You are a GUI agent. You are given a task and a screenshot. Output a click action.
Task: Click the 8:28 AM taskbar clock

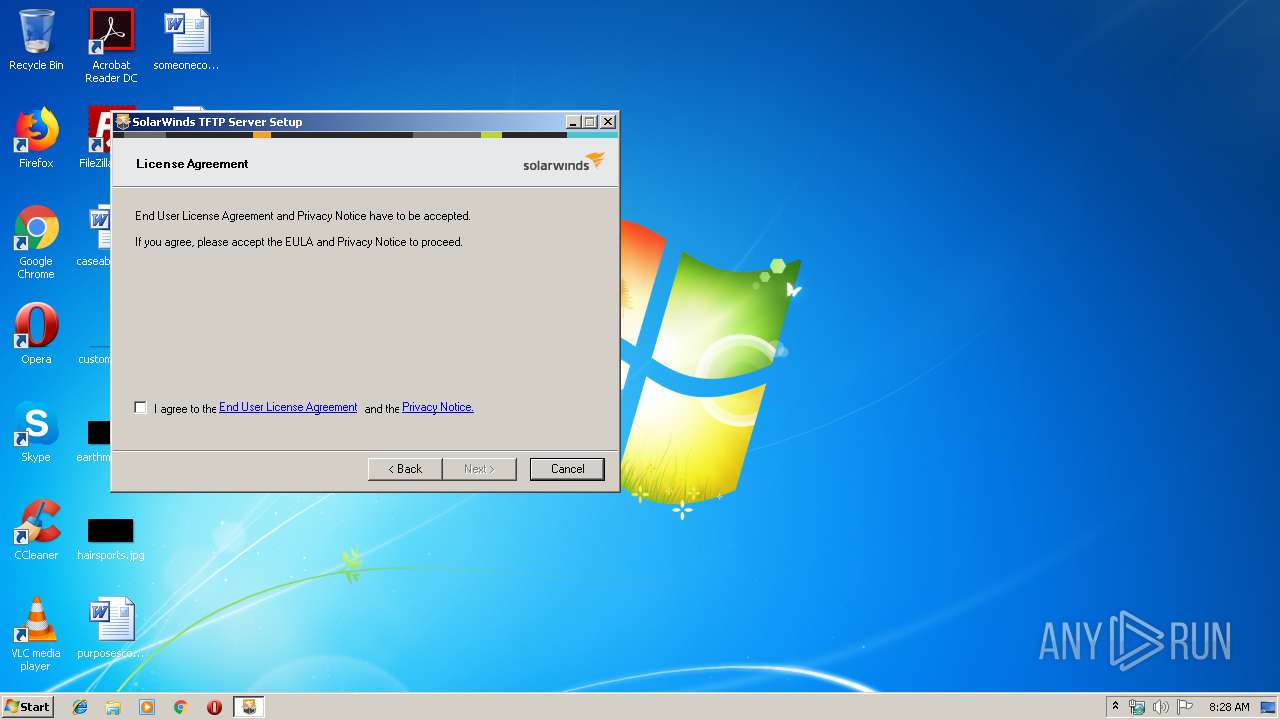pos(1229,707)
